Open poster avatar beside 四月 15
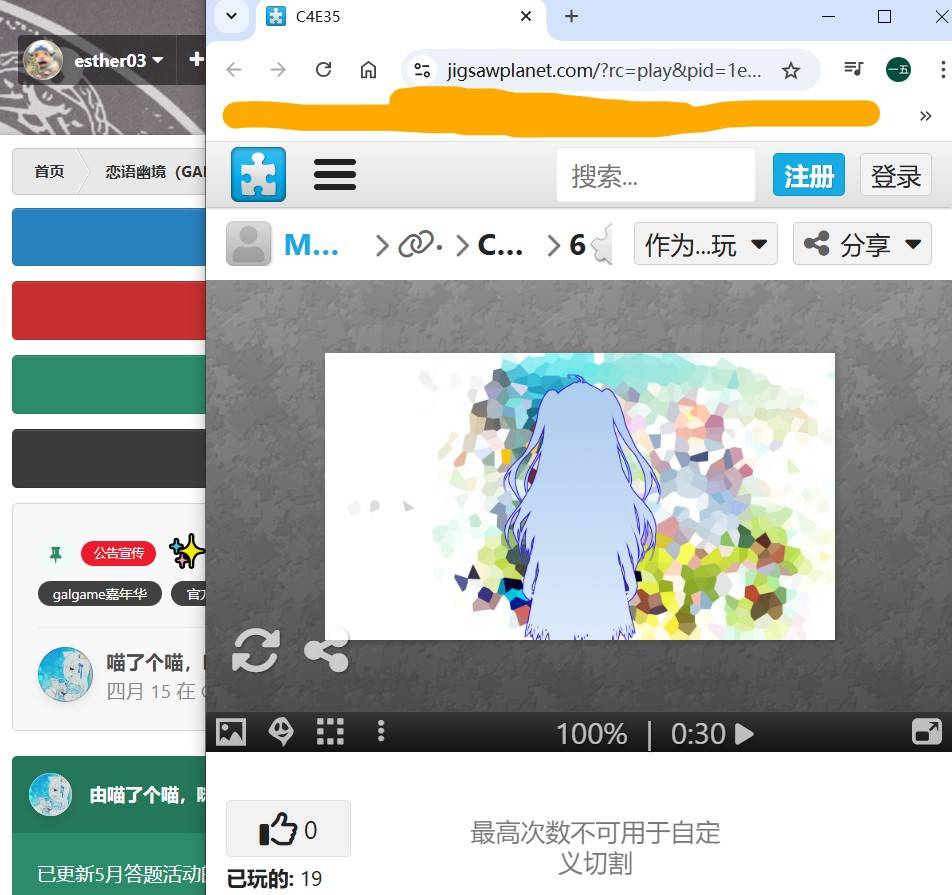Screen dimensions: 952x895 click(x=66, y=675)
